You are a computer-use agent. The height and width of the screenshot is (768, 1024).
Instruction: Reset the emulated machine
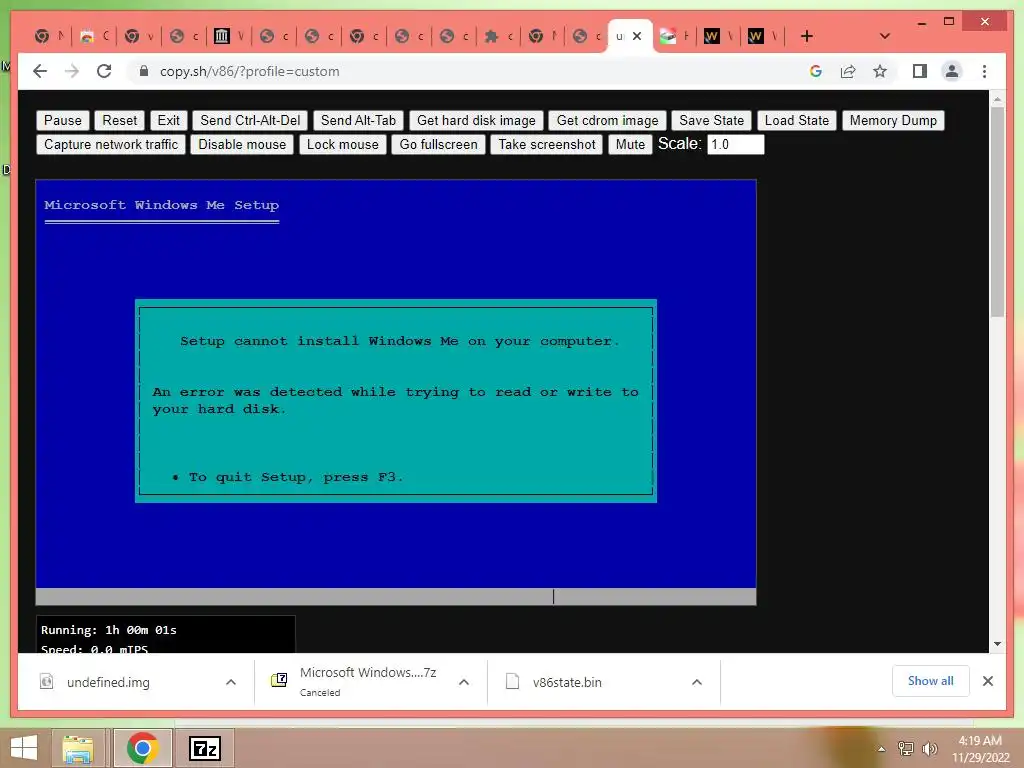coord(120,120)
